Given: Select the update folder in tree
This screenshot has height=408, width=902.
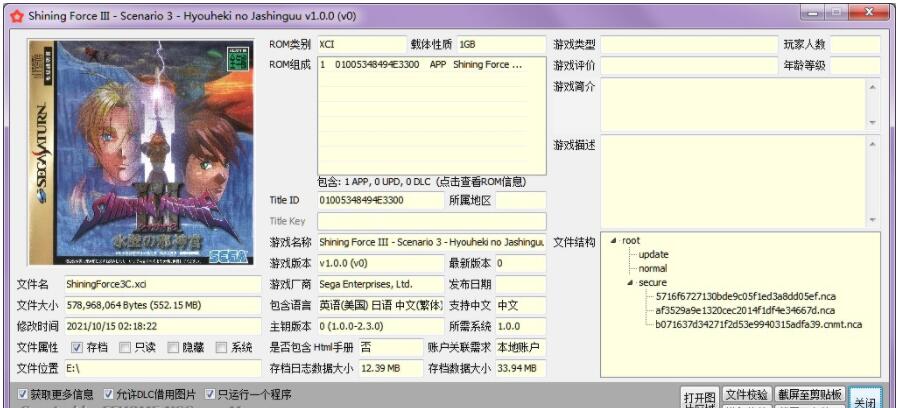Looking at the screenshot, I should coord(653,255).
